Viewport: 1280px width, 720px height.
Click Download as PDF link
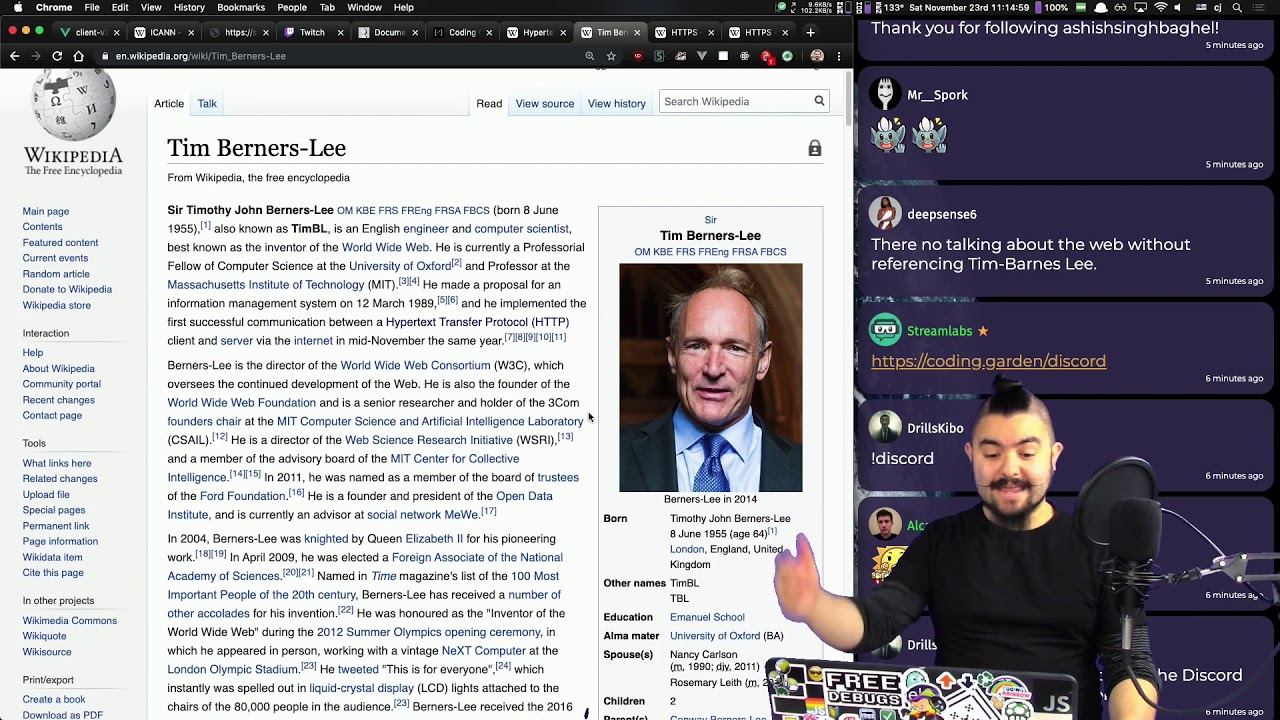63,715
